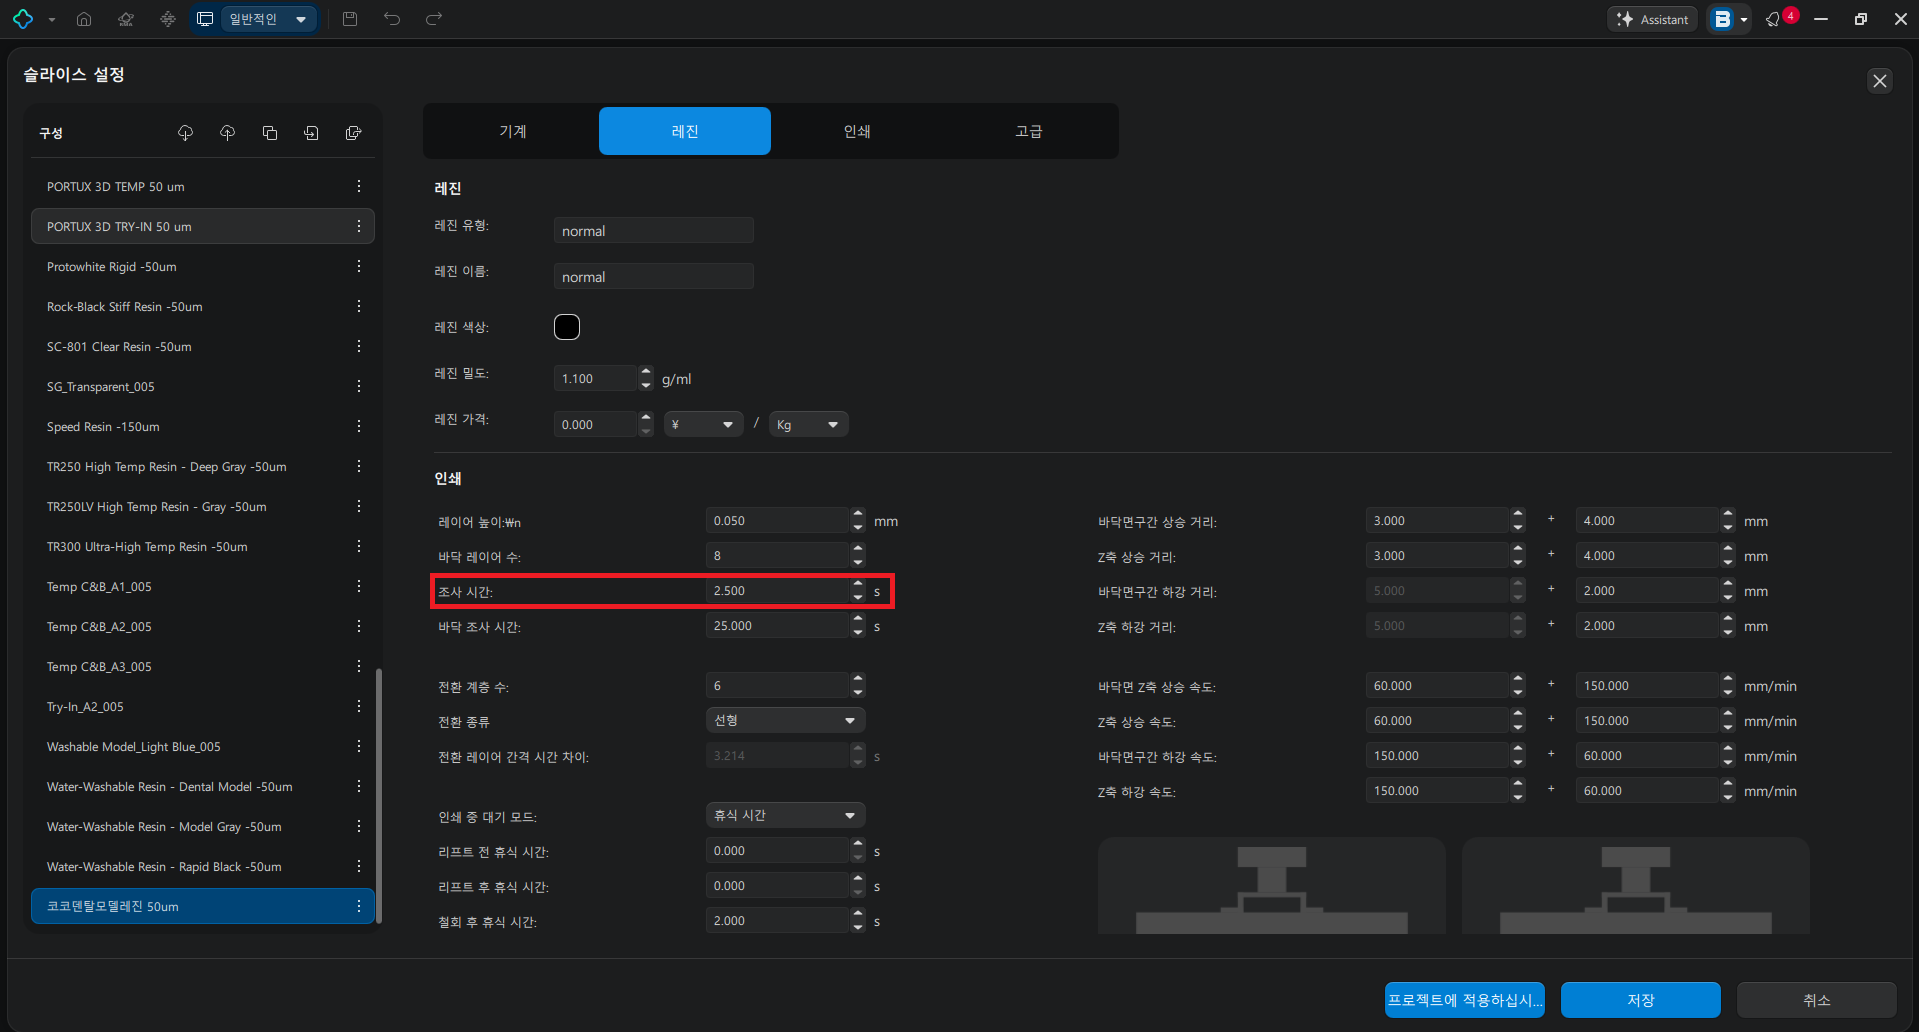Open options menu for 코코덴탈모델레진 50um
Image resolution: width=1919 pixels, height=1032 pixels.
point(359,907)
